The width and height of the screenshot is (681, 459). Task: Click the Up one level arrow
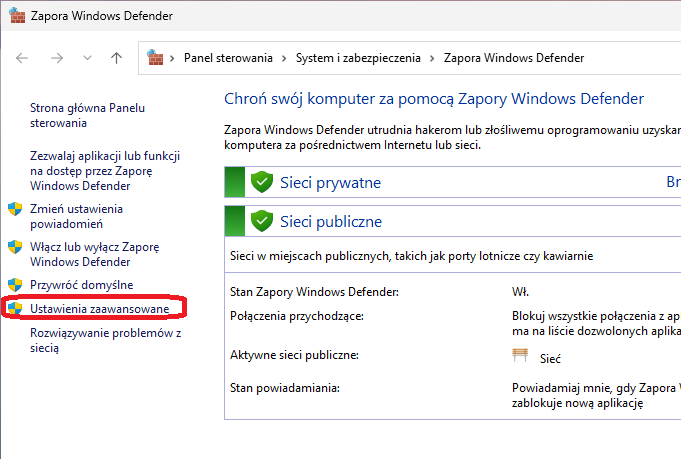pyautogui.click(x=116, y=58)
